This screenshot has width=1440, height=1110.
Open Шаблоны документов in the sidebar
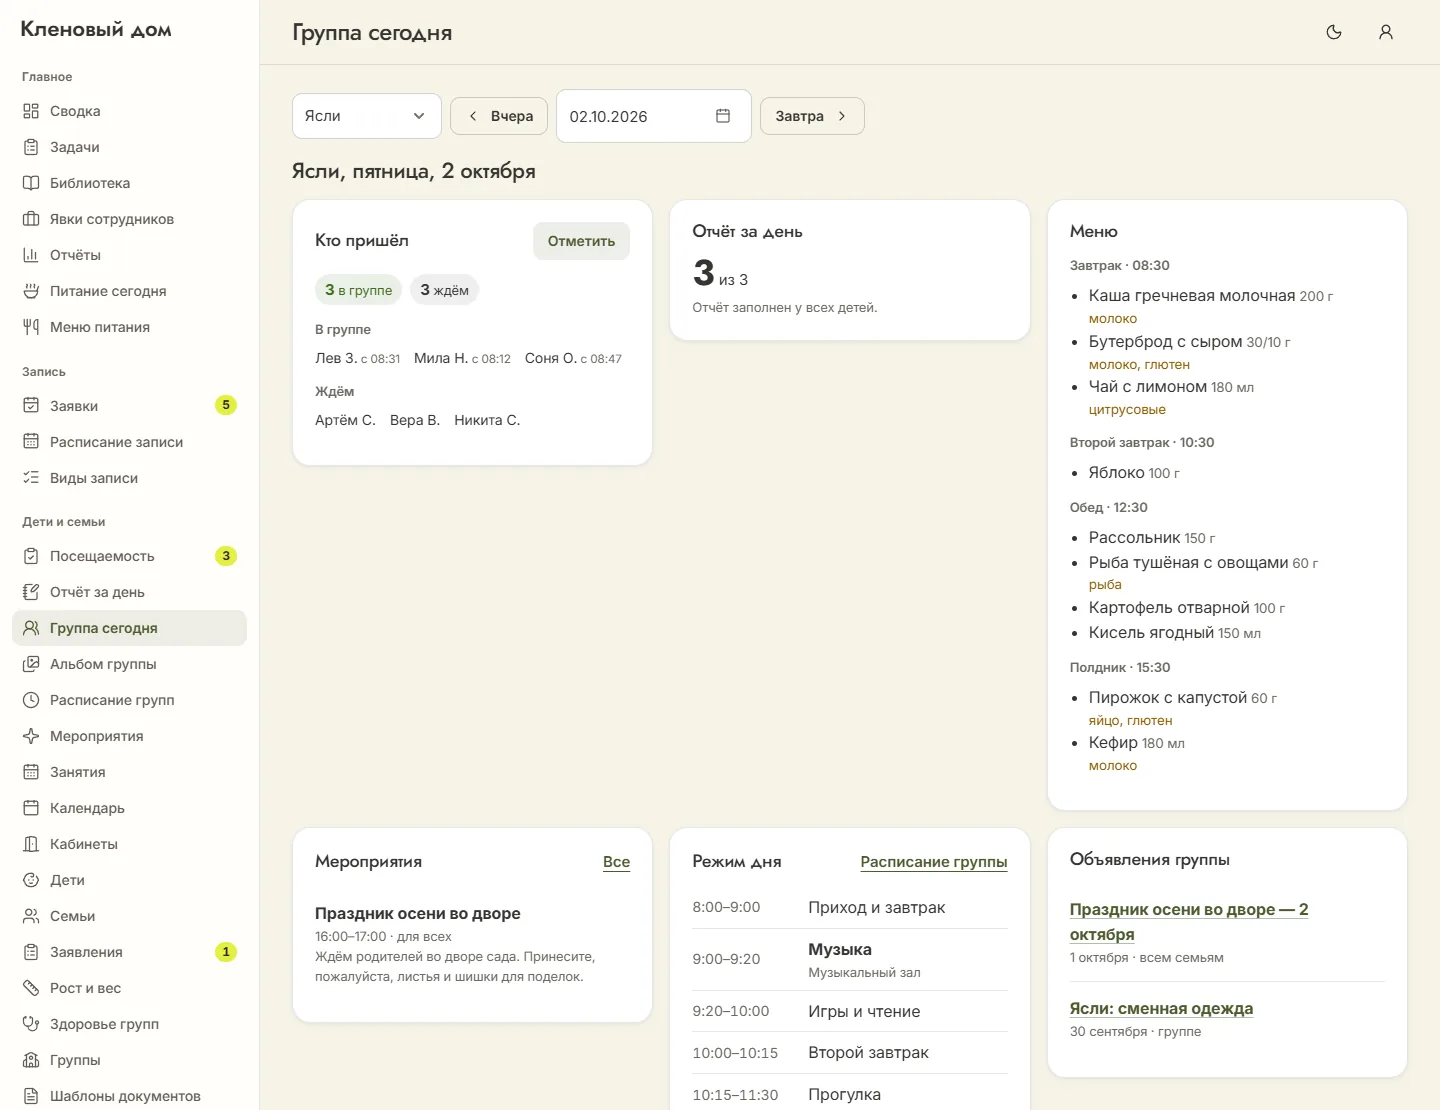[x=129, y=1096]
